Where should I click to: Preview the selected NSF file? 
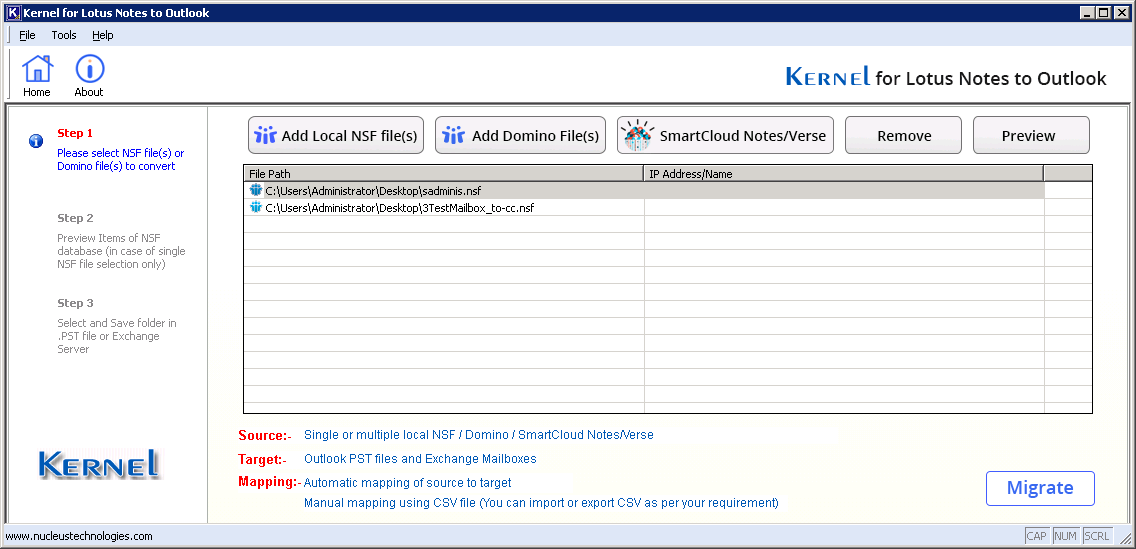[x=1031, y=135]
